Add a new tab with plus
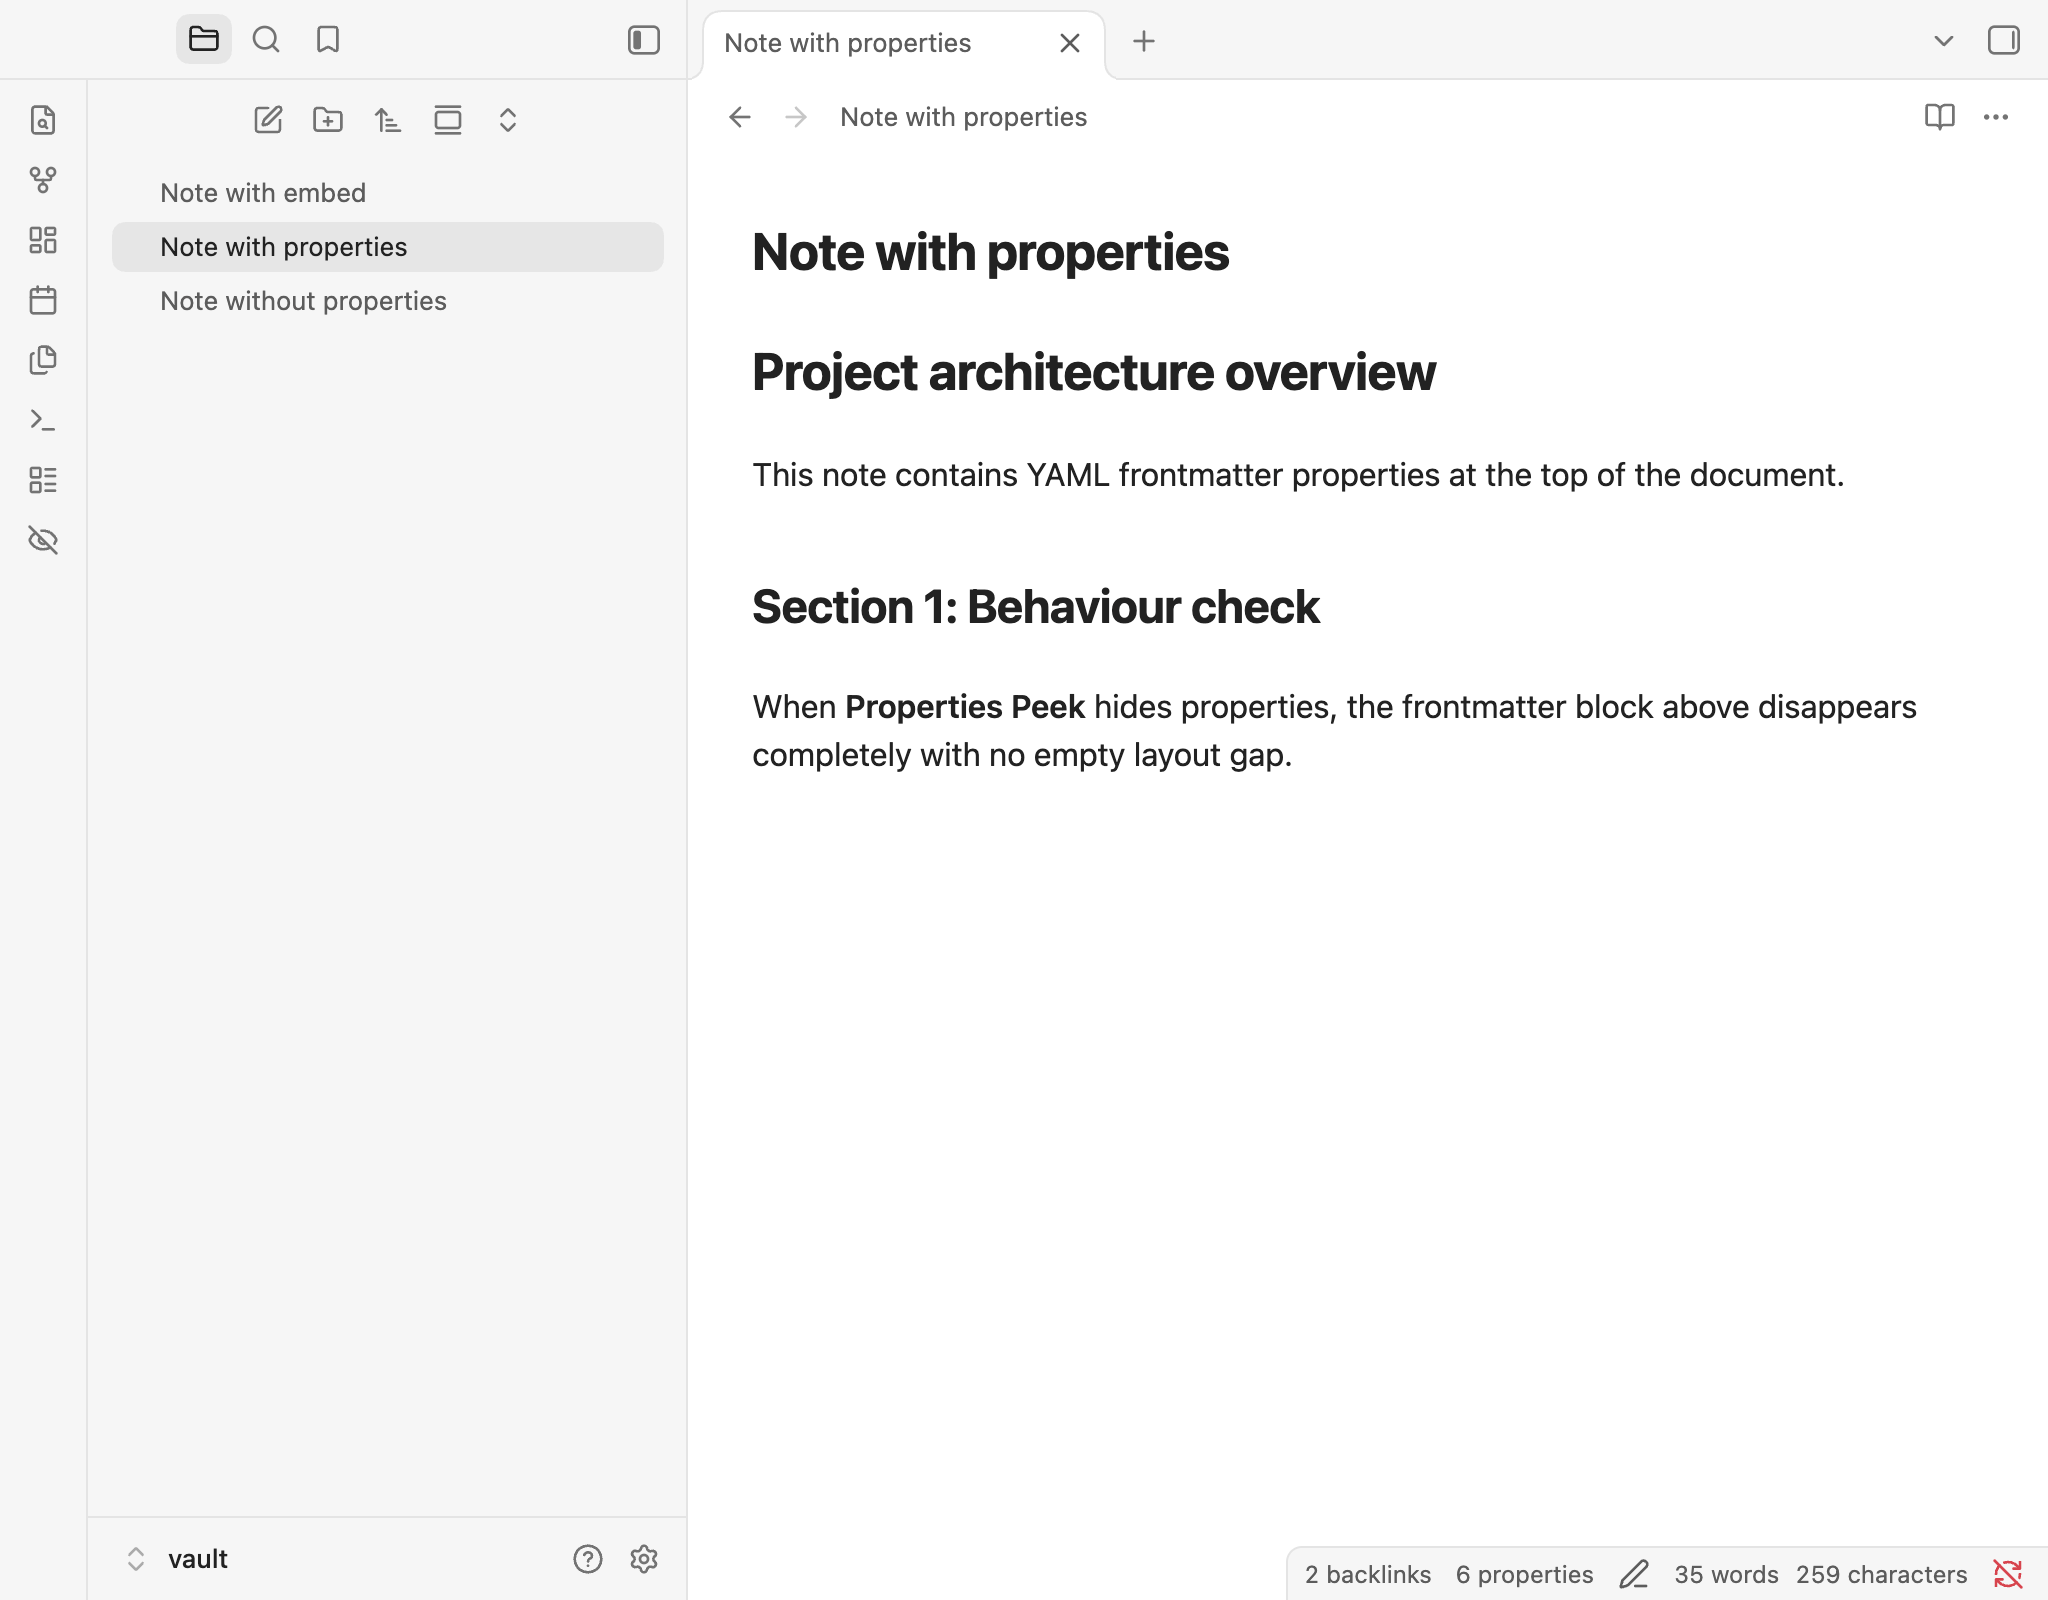The width and height of the screenshot is (2048, 1600). (x=1144, y=41)
